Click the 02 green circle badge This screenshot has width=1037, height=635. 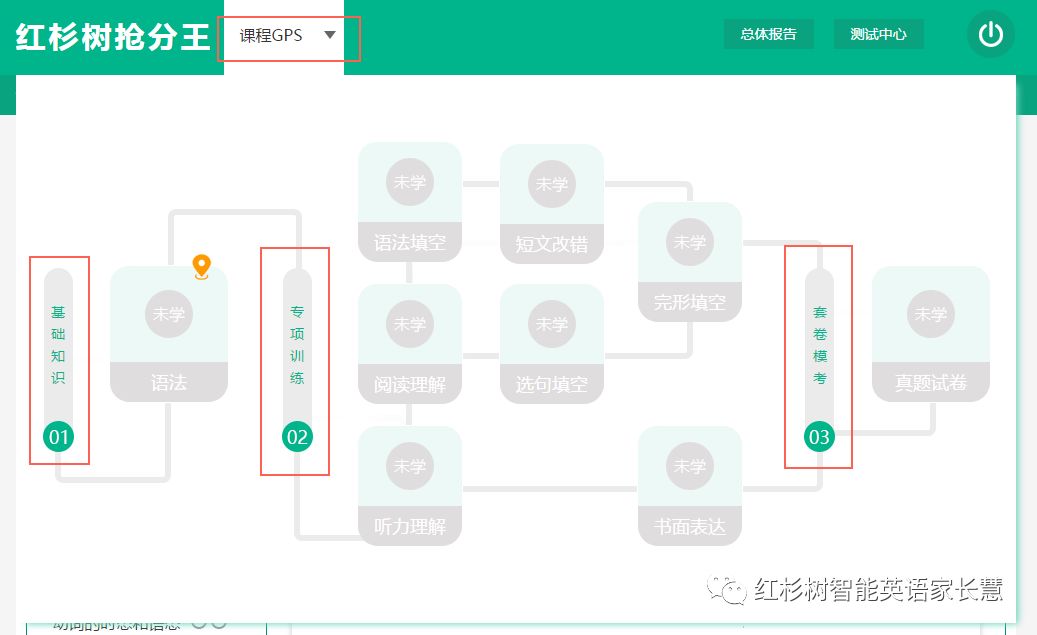point(297,437)
